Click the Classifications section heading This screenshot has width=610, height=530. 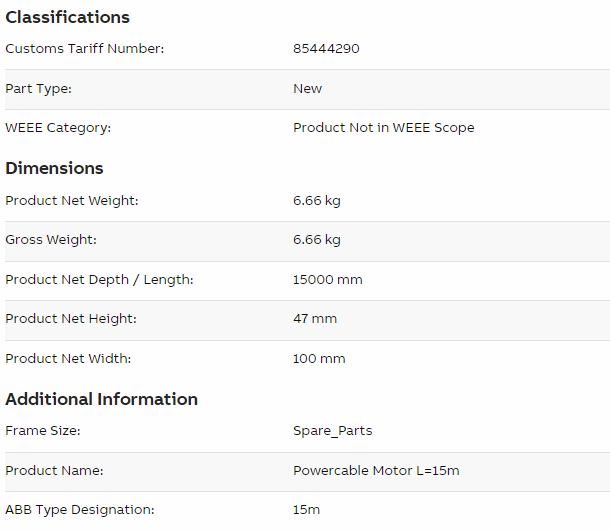[x=67, y=17]
